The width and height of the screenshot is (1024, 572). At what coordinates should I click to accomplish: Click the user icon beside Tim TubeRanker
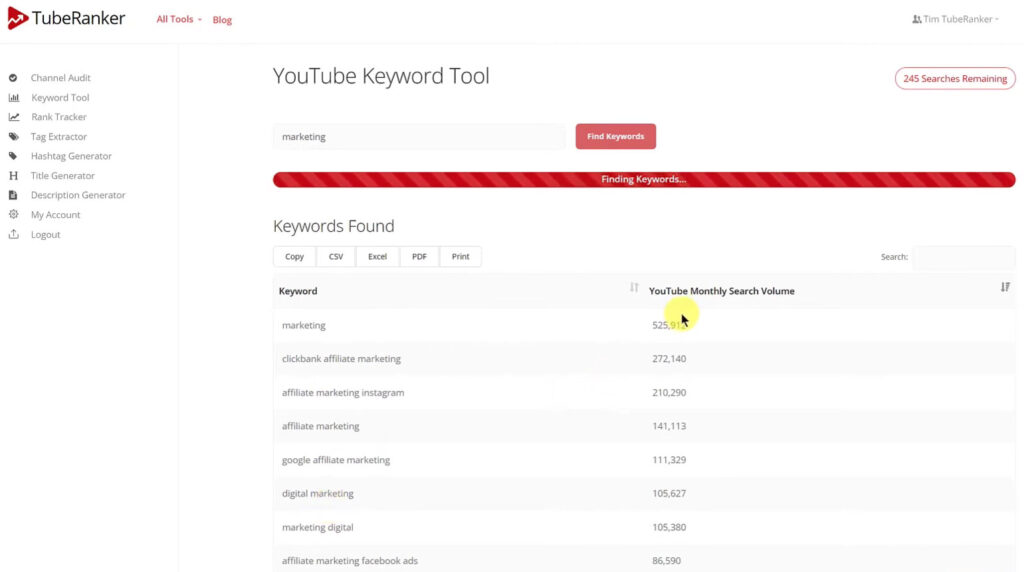coord(917,20)
